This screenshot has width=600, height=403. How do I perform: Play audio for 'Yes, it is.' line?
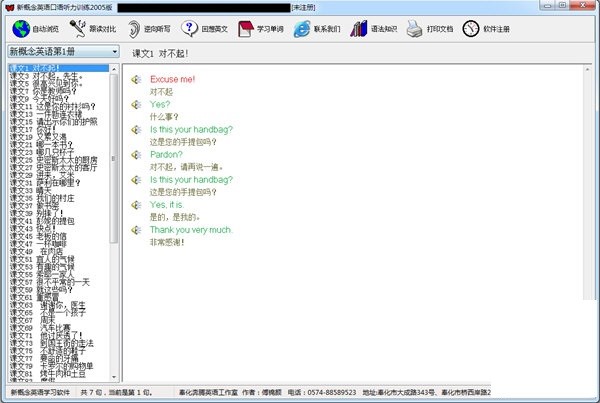pos(136,205)
